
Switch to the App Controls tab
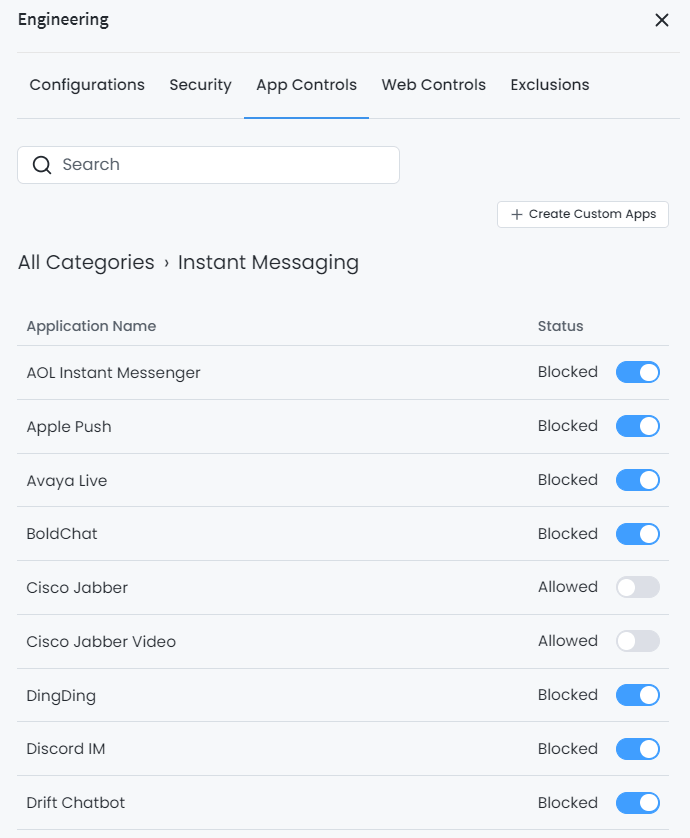pyautogui.click(x=306, y=85)
